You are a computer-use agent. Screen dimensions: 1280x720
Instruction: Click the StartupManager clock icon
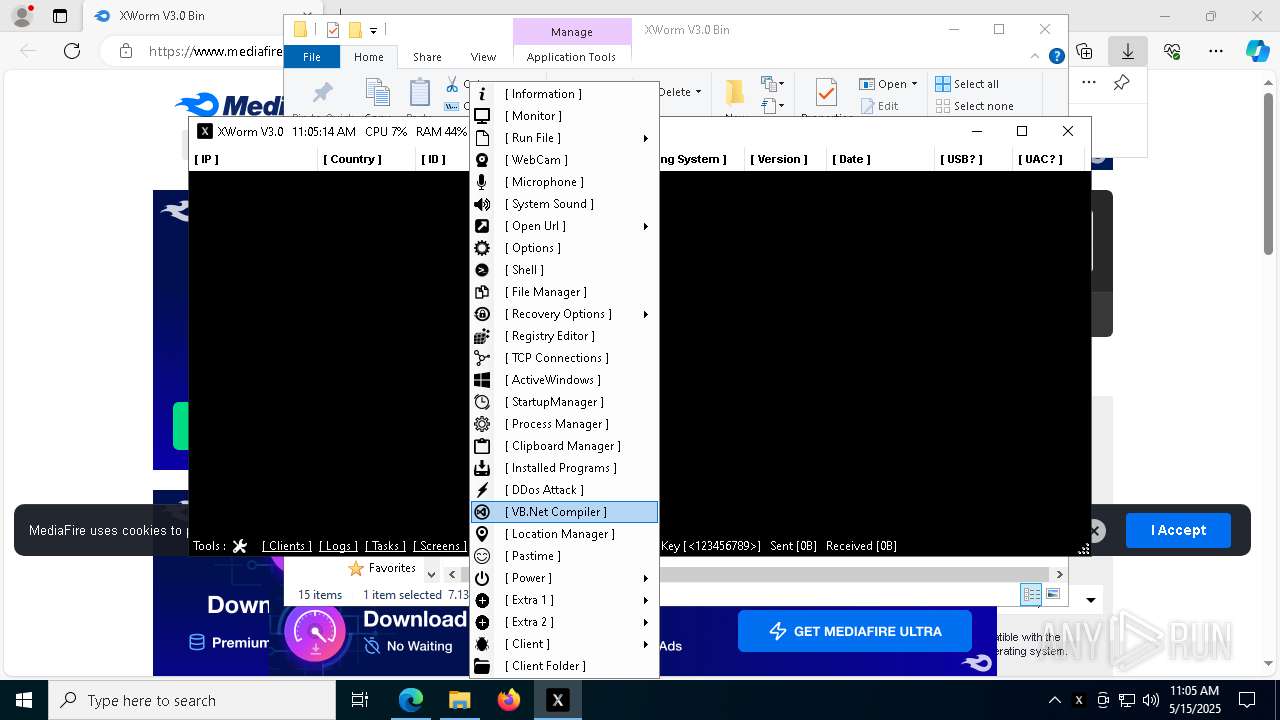click(x=482, y=402)
